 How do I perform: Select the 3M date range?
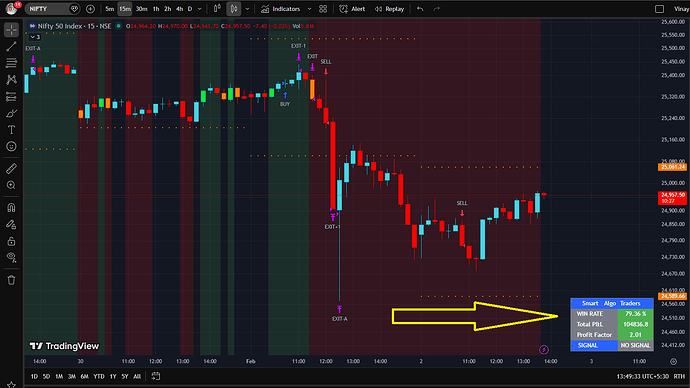click(71, 377)
